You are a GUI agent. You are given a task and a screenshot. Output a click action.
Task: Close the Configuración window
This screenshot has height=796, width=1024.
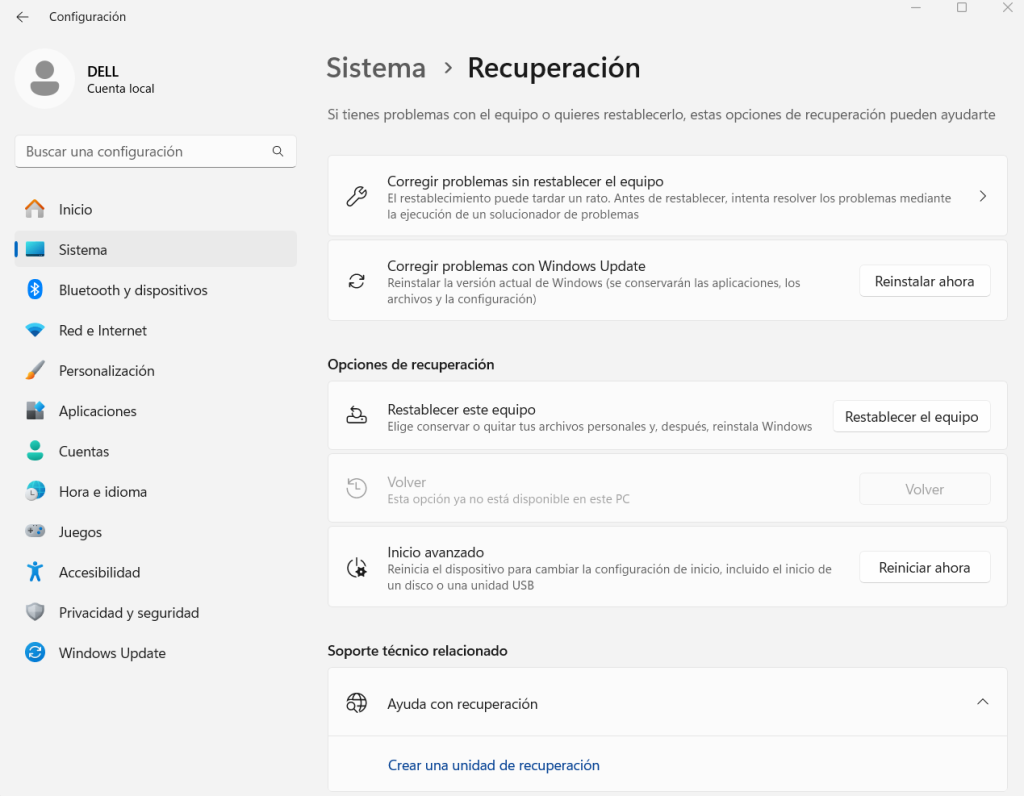[x=1007, y=8]
